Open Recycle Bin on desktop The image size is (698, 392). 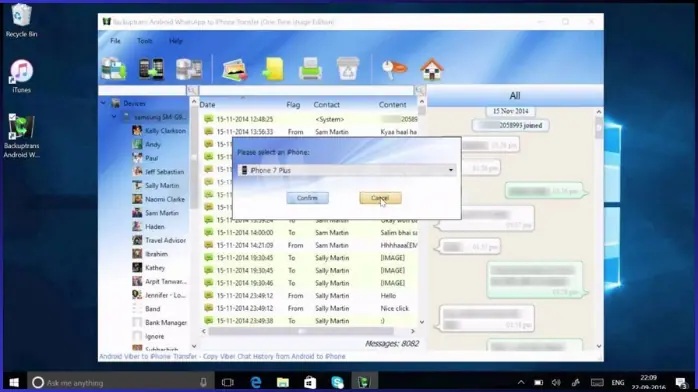coord(21,20)
